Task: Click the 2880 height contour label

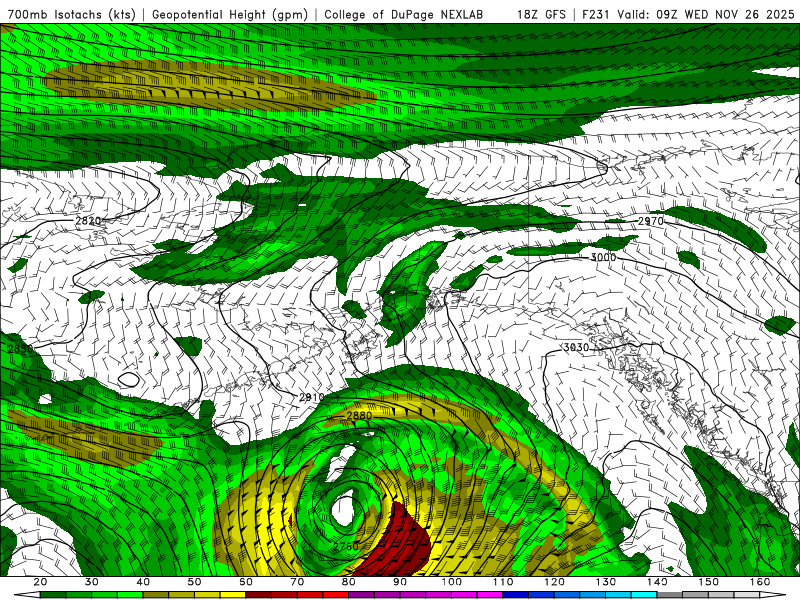Action: (x=359, y=415)
